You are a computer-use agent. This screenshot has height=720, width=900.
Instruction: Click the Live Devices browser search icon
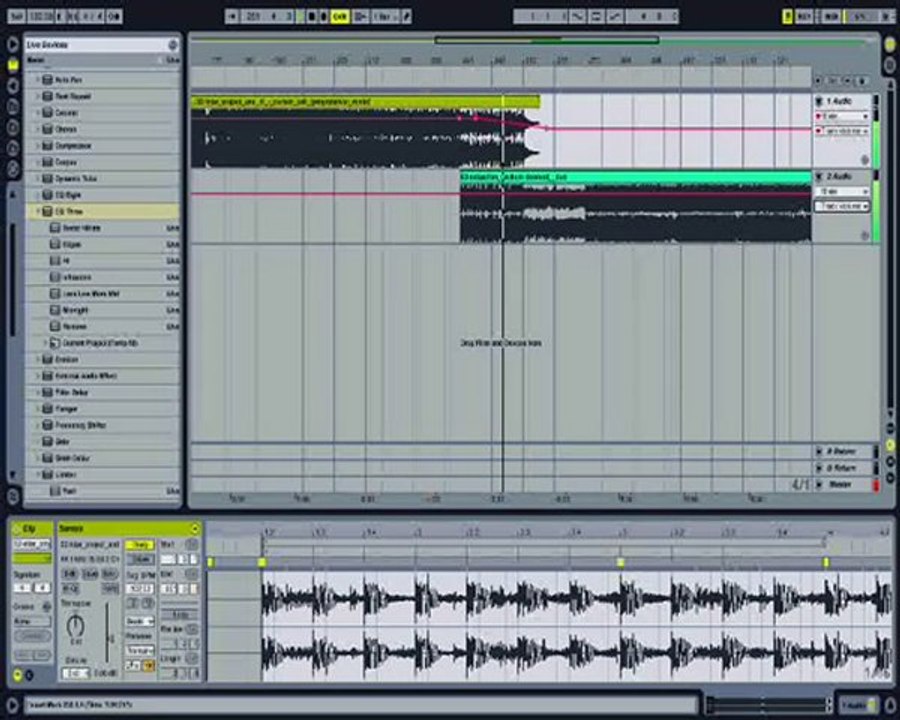(173, 45)
